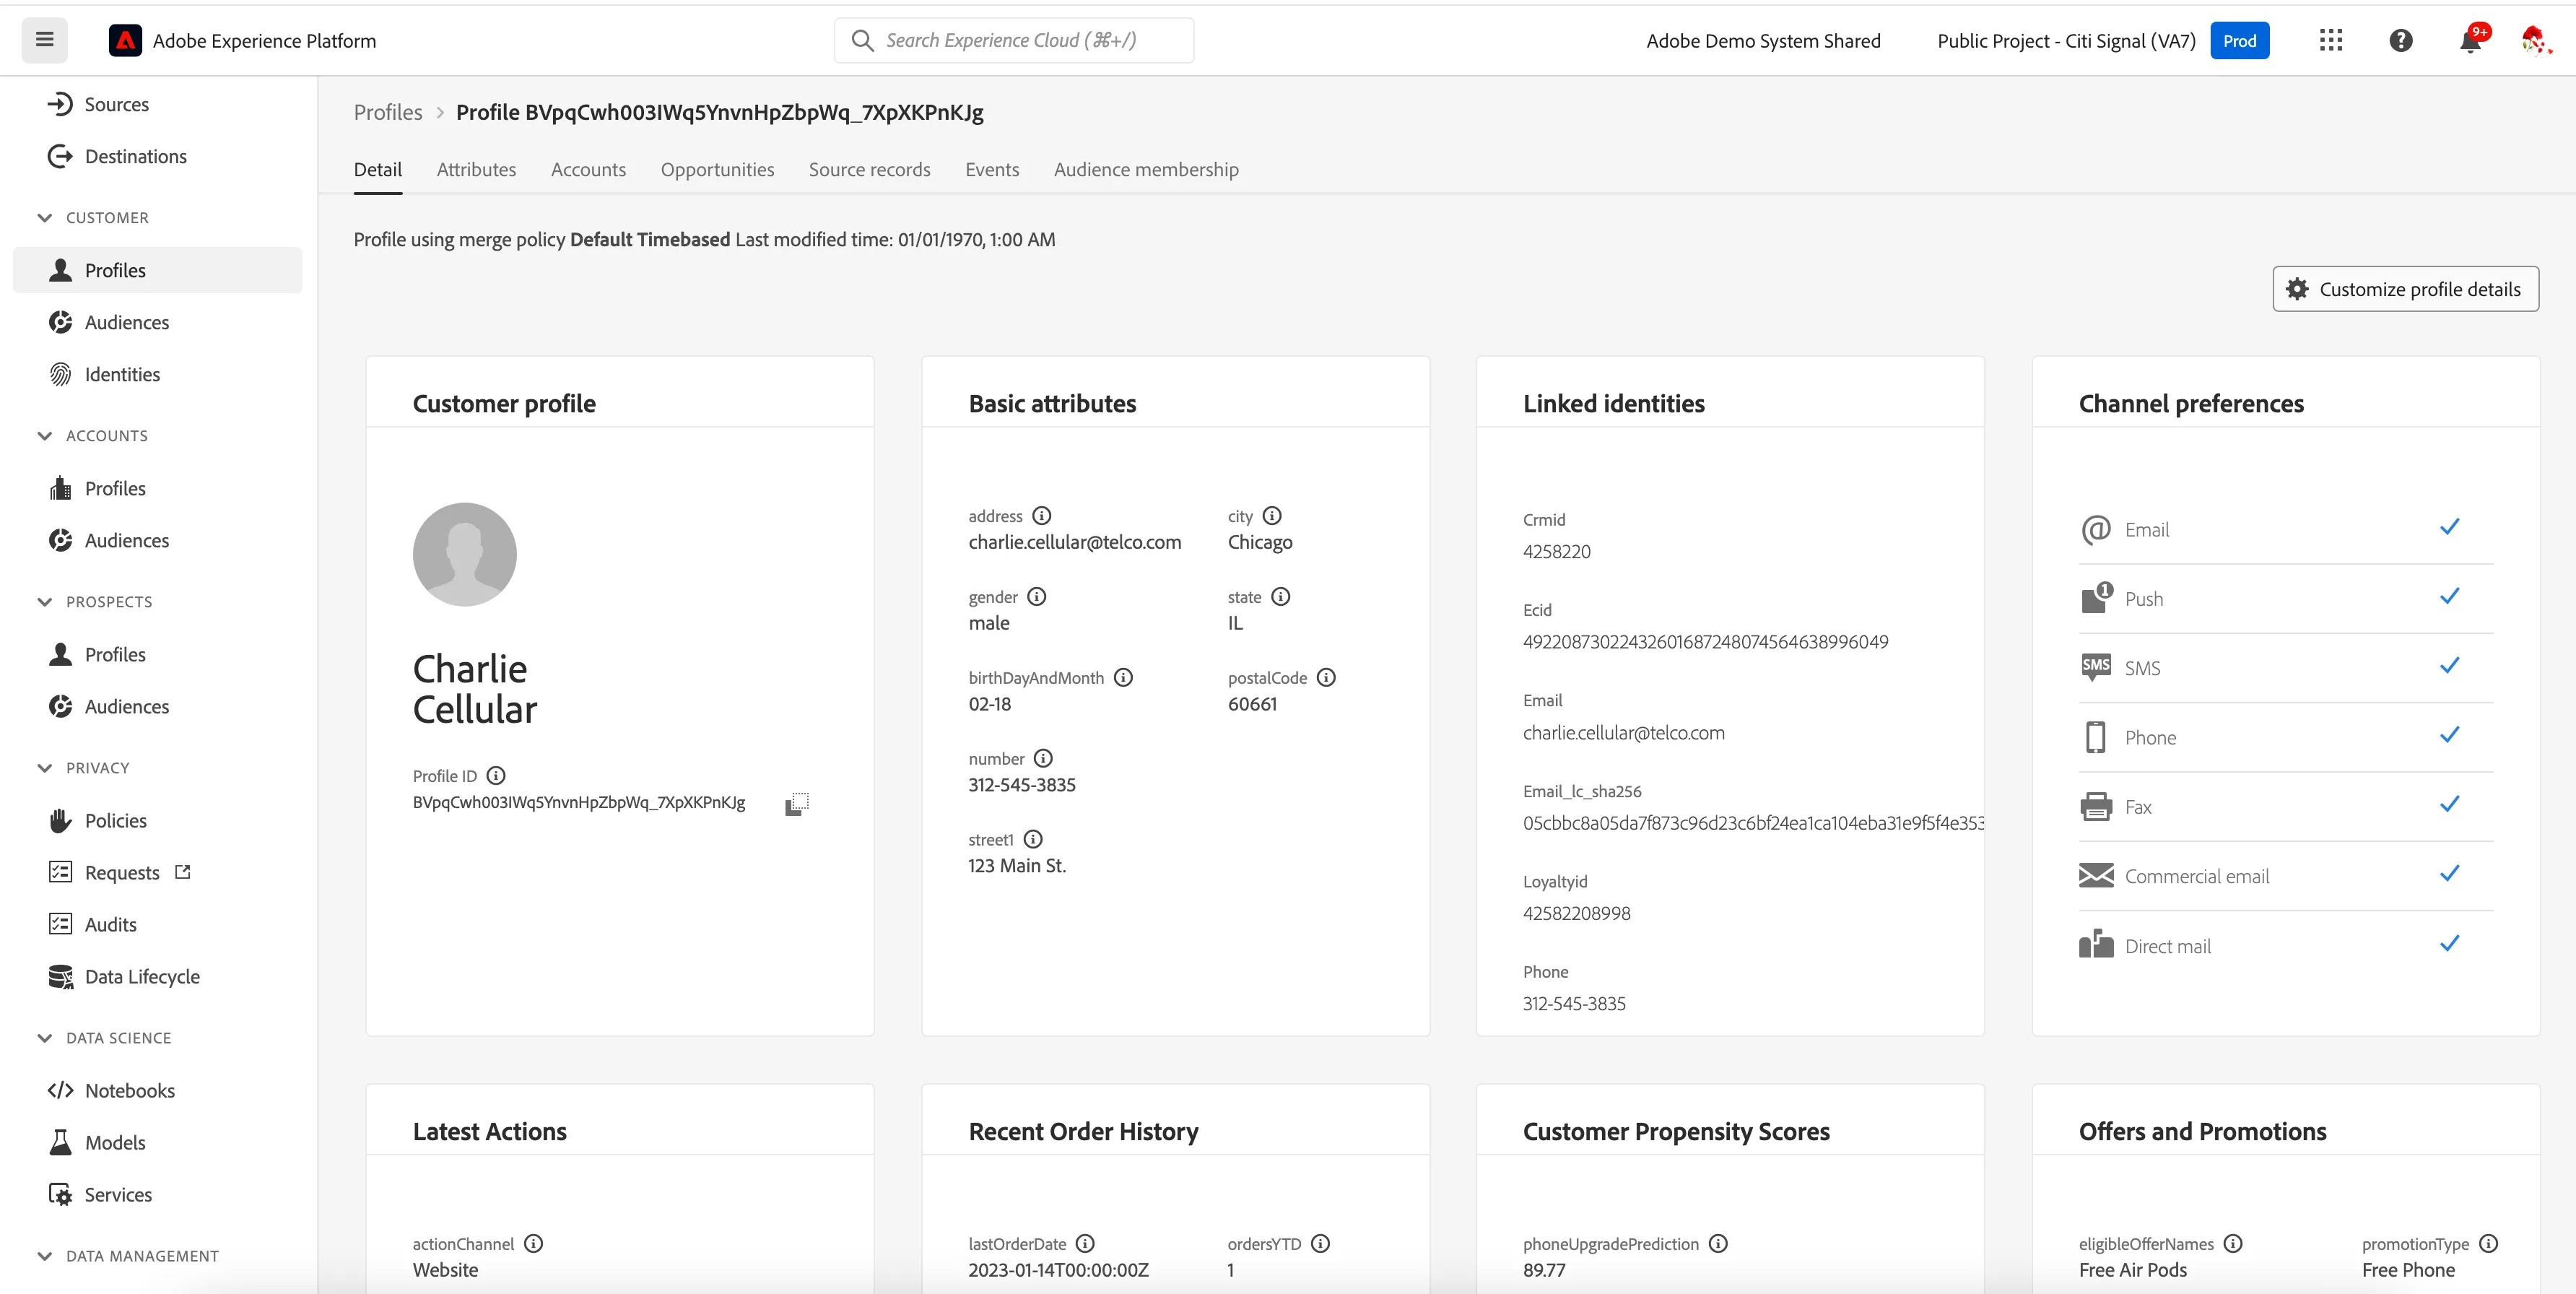2576x1294 pixels.
Task: Show info for the street1 attribute
Action: point(1033,840)
